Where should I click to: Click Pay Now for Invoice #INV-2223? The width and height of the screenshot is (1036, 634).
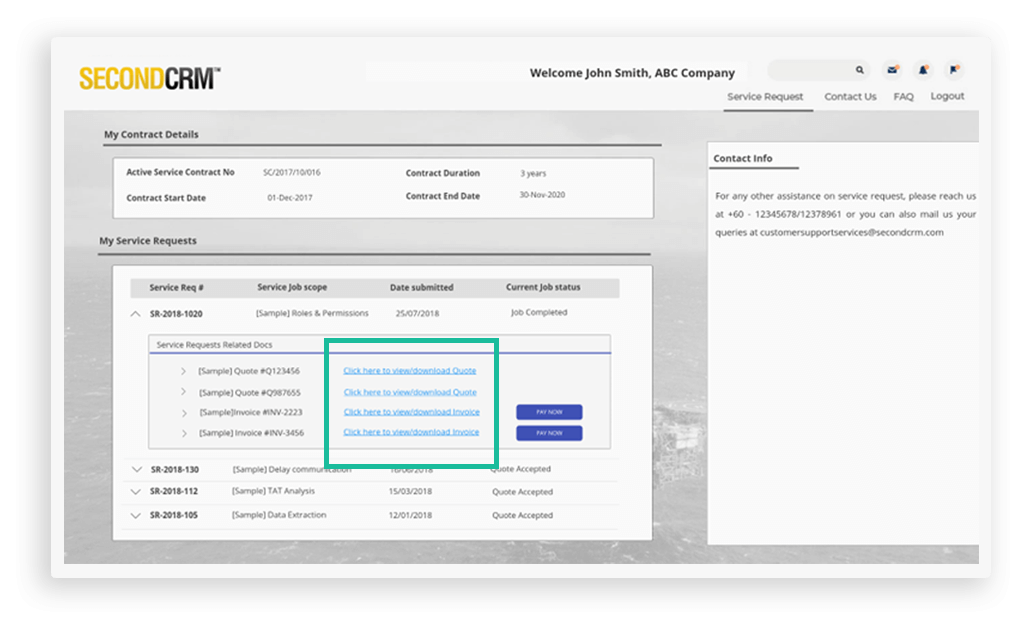(x=549, y=412)
